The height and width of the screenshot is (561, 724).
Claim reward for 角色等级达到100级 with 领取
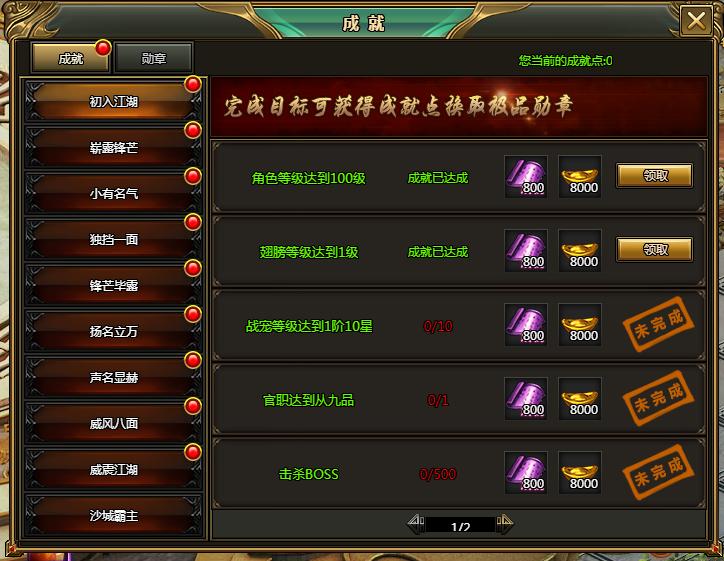[x=655, y=175]
